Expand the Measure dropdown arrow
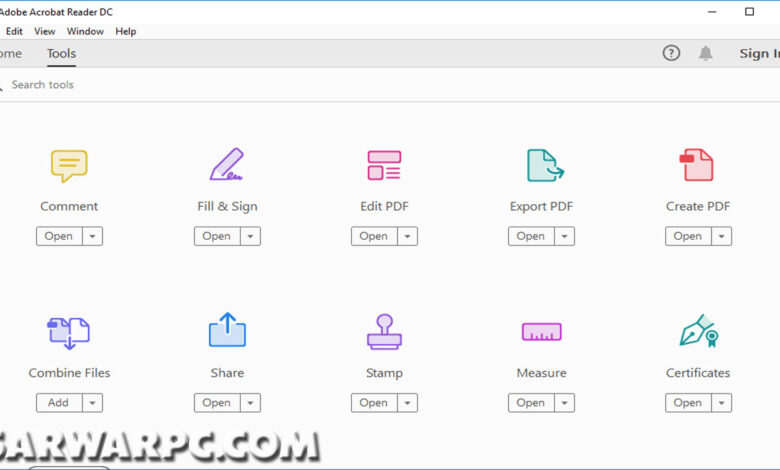780x470 pixels. pyautogui.click(x=565, y=403)
